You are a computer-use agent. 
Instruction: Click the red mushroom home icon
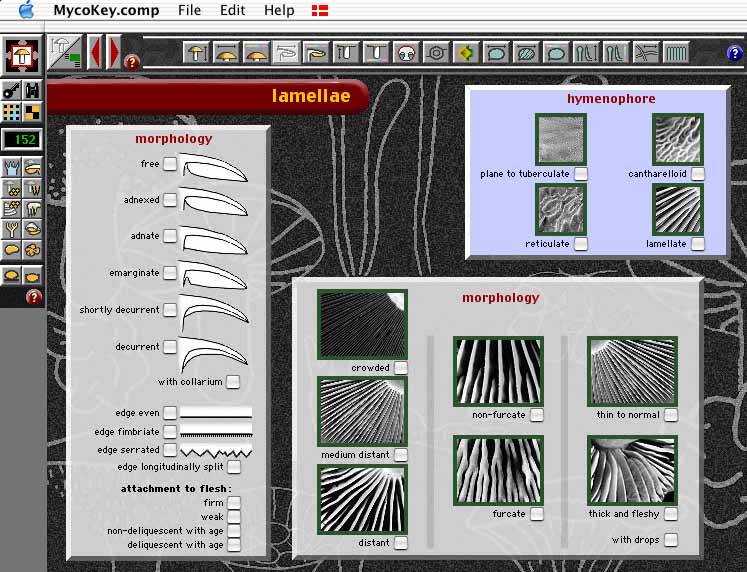click(x=22, y=55)
